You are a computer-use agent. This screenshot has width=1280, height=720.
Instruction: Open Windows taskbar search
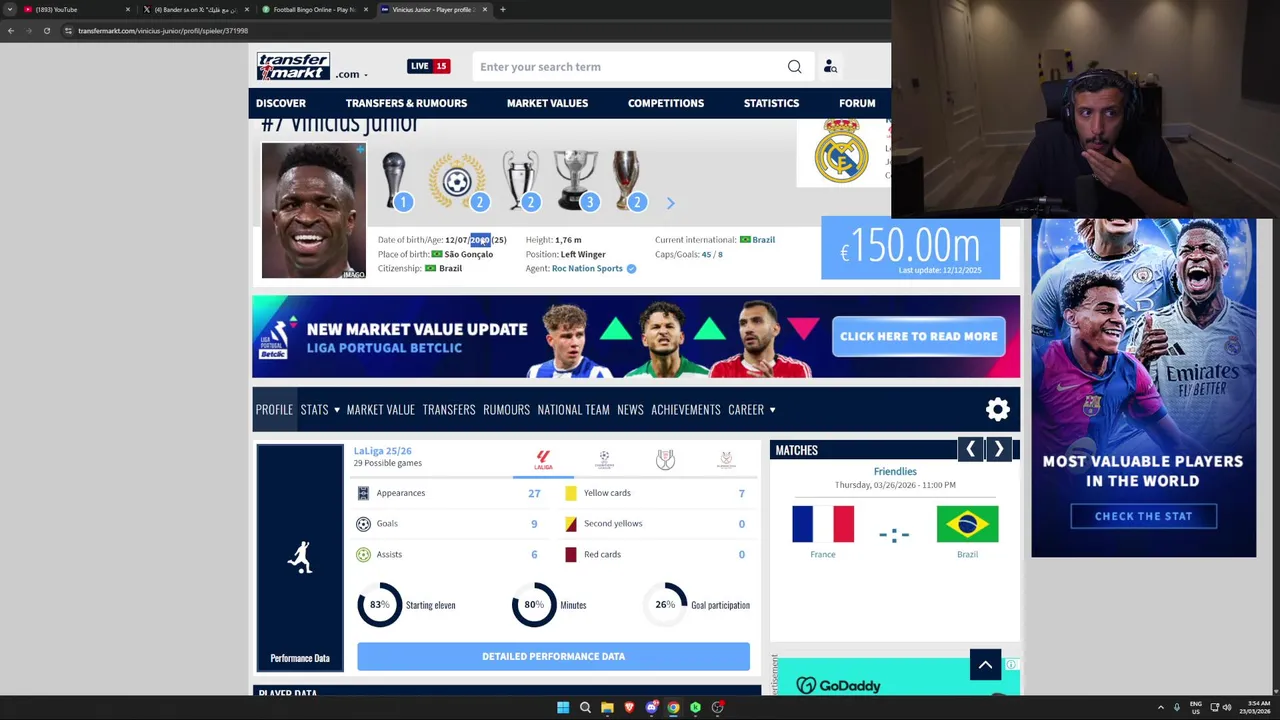click(x=585, y=707)
